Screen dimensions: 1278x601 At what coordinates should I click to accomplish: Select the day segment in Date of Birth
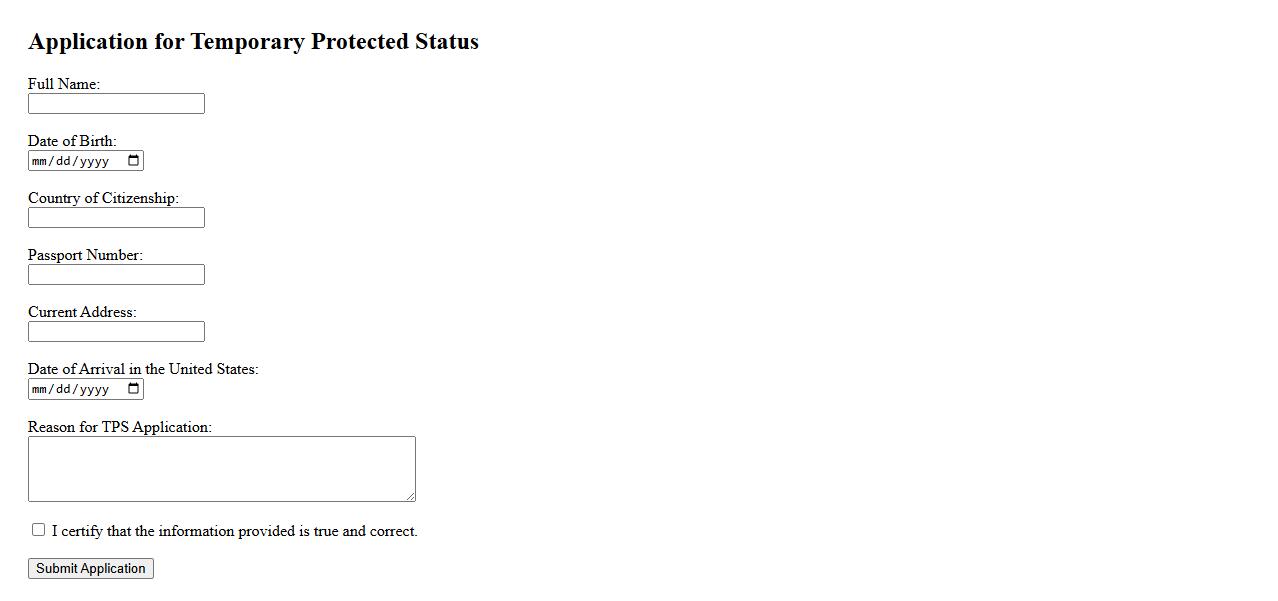[63, 161]
